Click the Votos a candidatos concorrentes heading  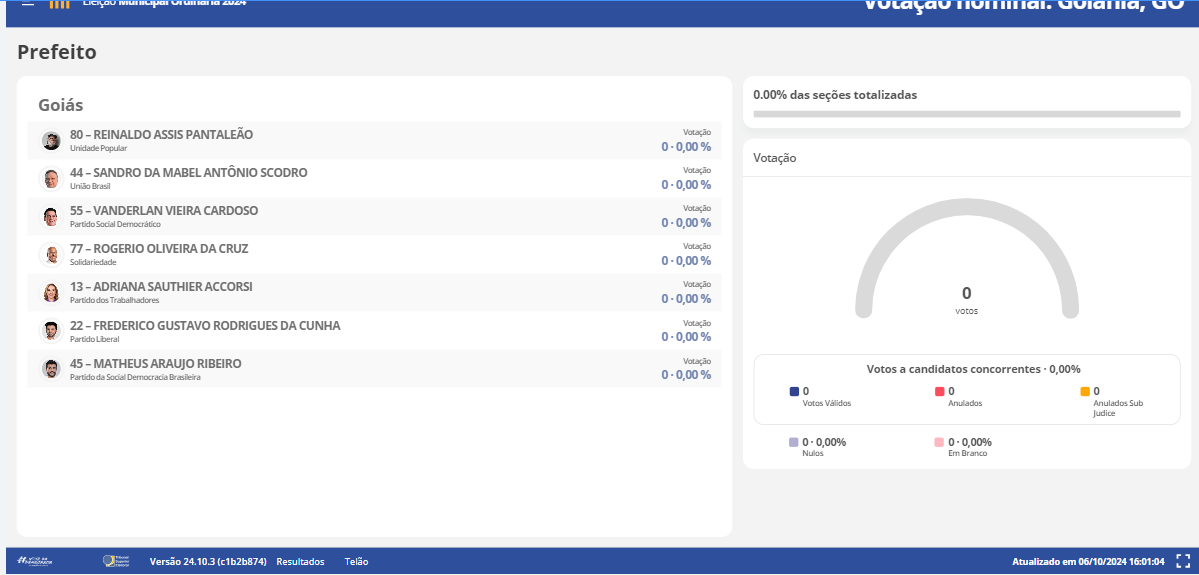point(973,369)
